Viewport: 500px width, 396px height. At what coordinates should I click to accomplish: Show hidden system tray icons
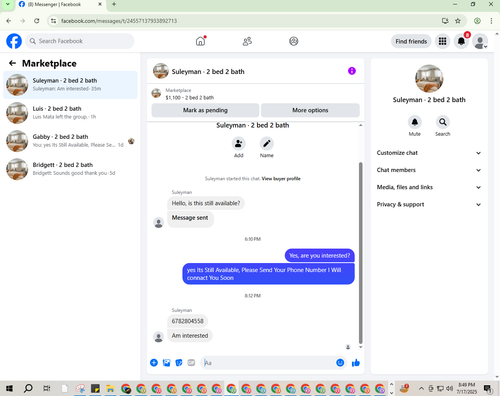421,388
